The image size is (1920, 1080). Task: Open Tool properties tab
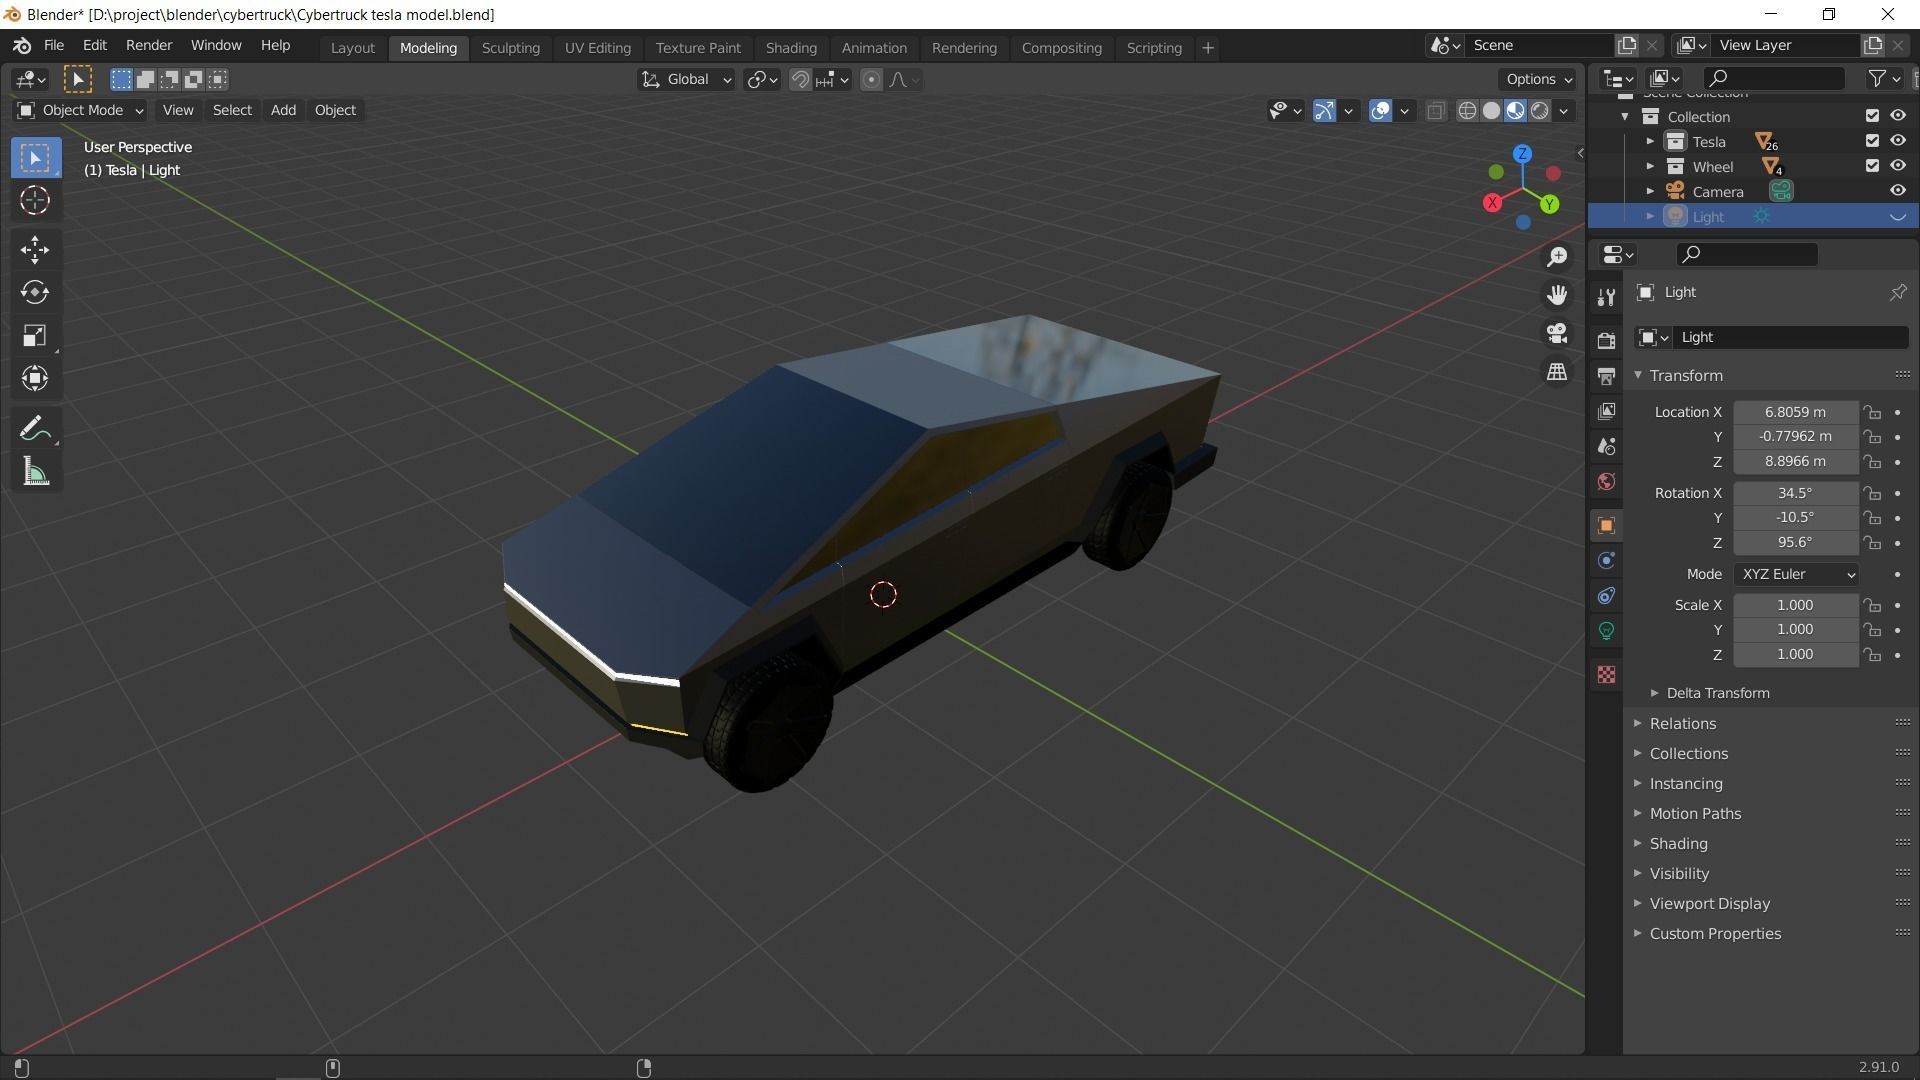[1606, 297]
